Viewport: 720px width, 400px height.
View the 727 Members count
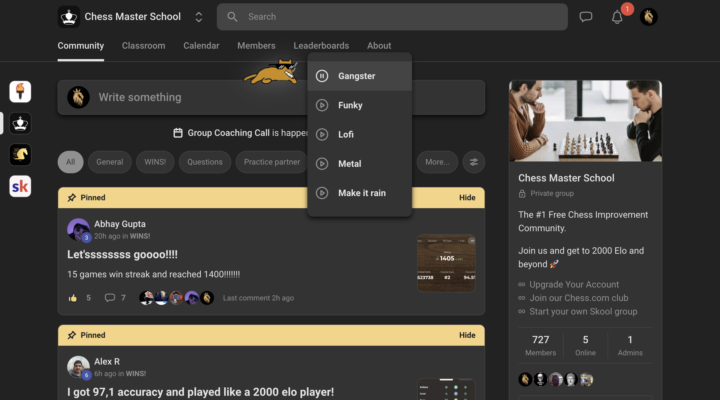coord(540,345)
